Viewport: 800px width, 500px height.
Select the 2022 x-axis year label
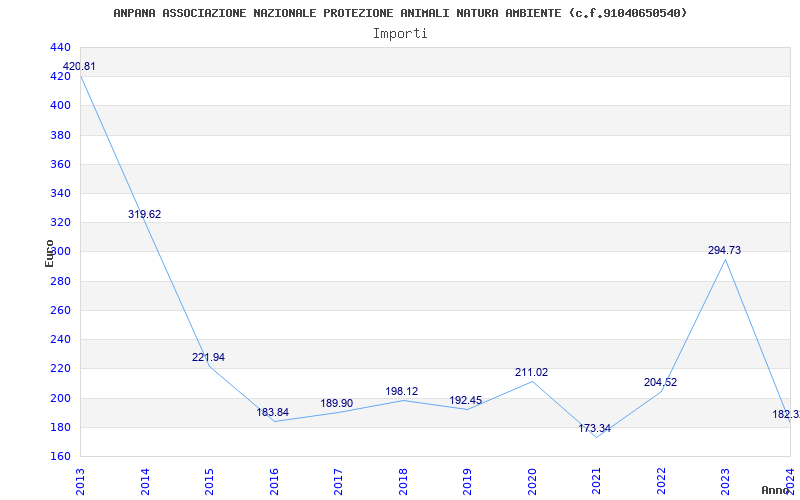[x=661, y=482]
